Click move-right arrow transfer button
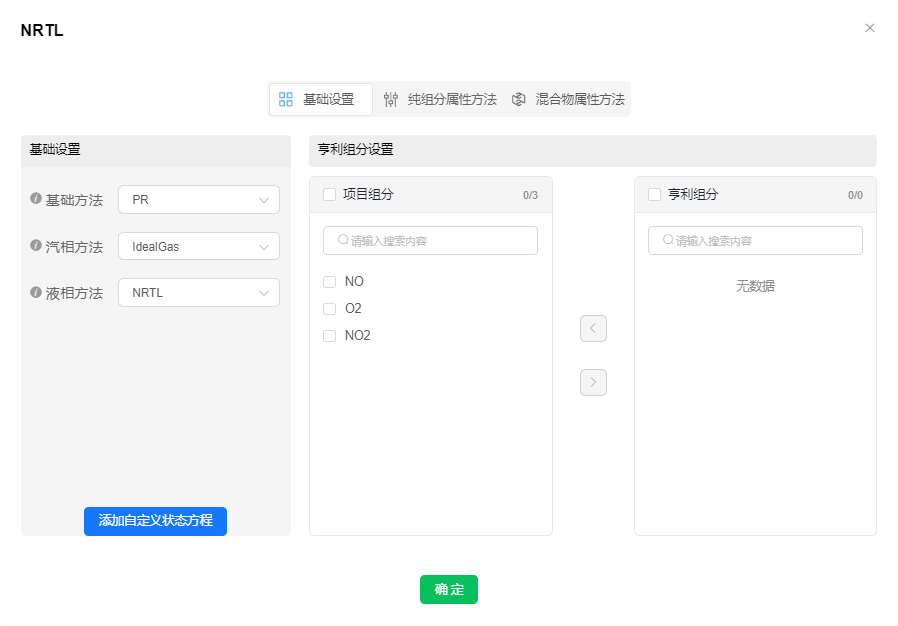 click(x=593, y=382)
